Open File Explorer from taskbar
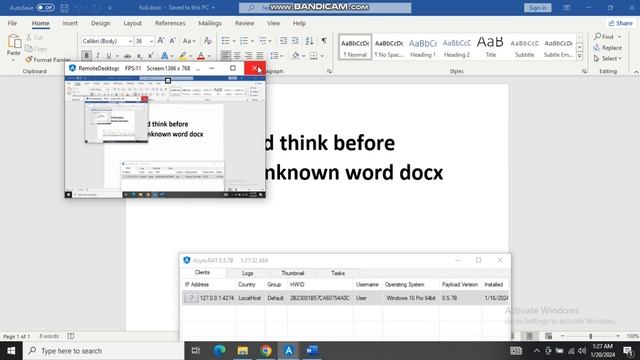The height and width of the screenshot is (360, 640). 243,351
